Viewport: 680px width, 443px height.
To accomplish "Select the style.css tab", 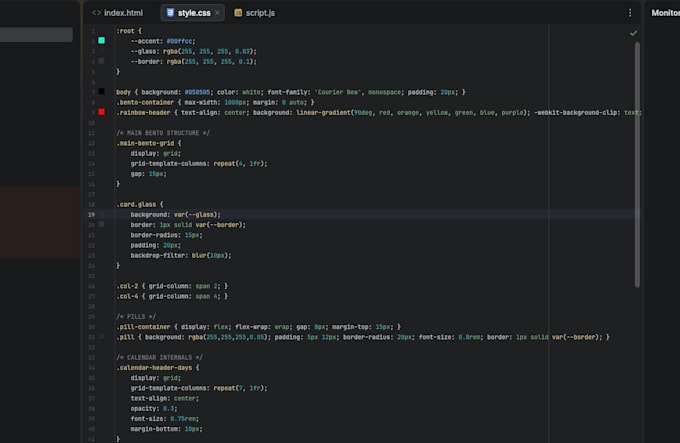I will [193, 13].
